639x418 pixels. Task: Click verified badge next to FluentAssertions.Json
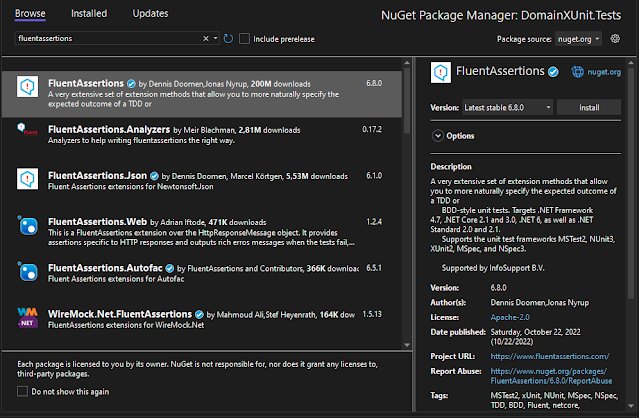[154, 176]
